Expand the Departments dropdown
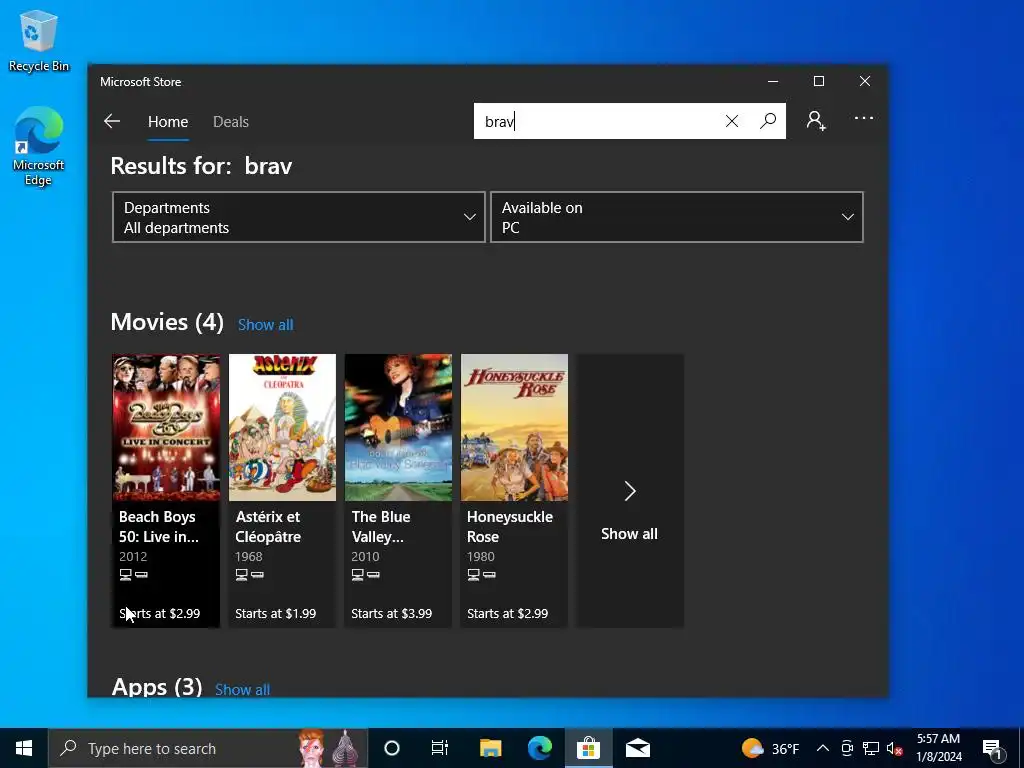This screenshot has height=768, width=1024. tap(298, 217)
